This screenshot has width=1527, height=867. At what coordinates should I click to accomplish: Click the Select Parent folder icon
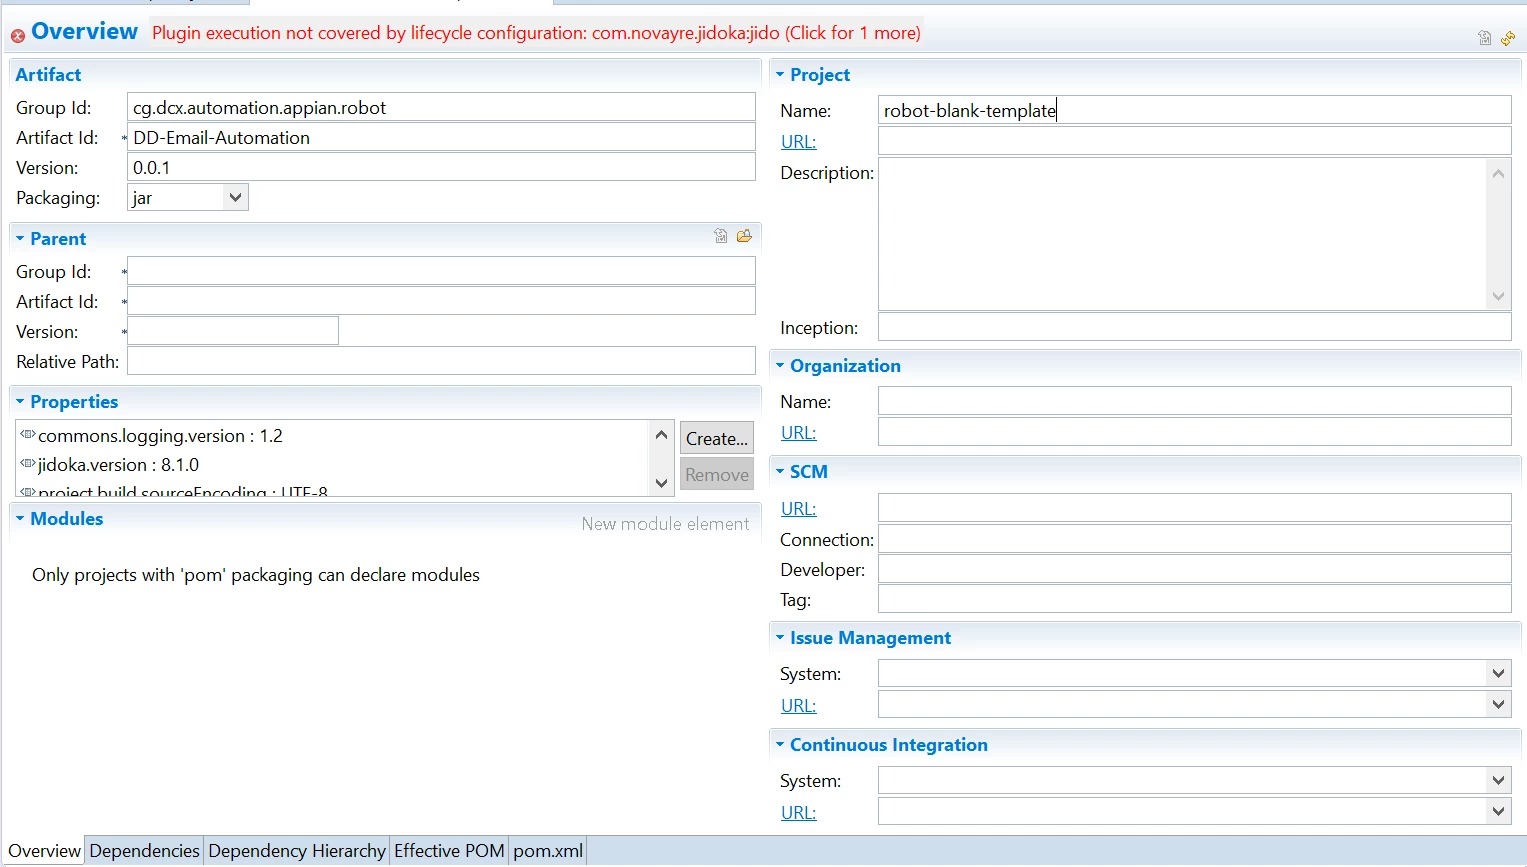[744, 236]
